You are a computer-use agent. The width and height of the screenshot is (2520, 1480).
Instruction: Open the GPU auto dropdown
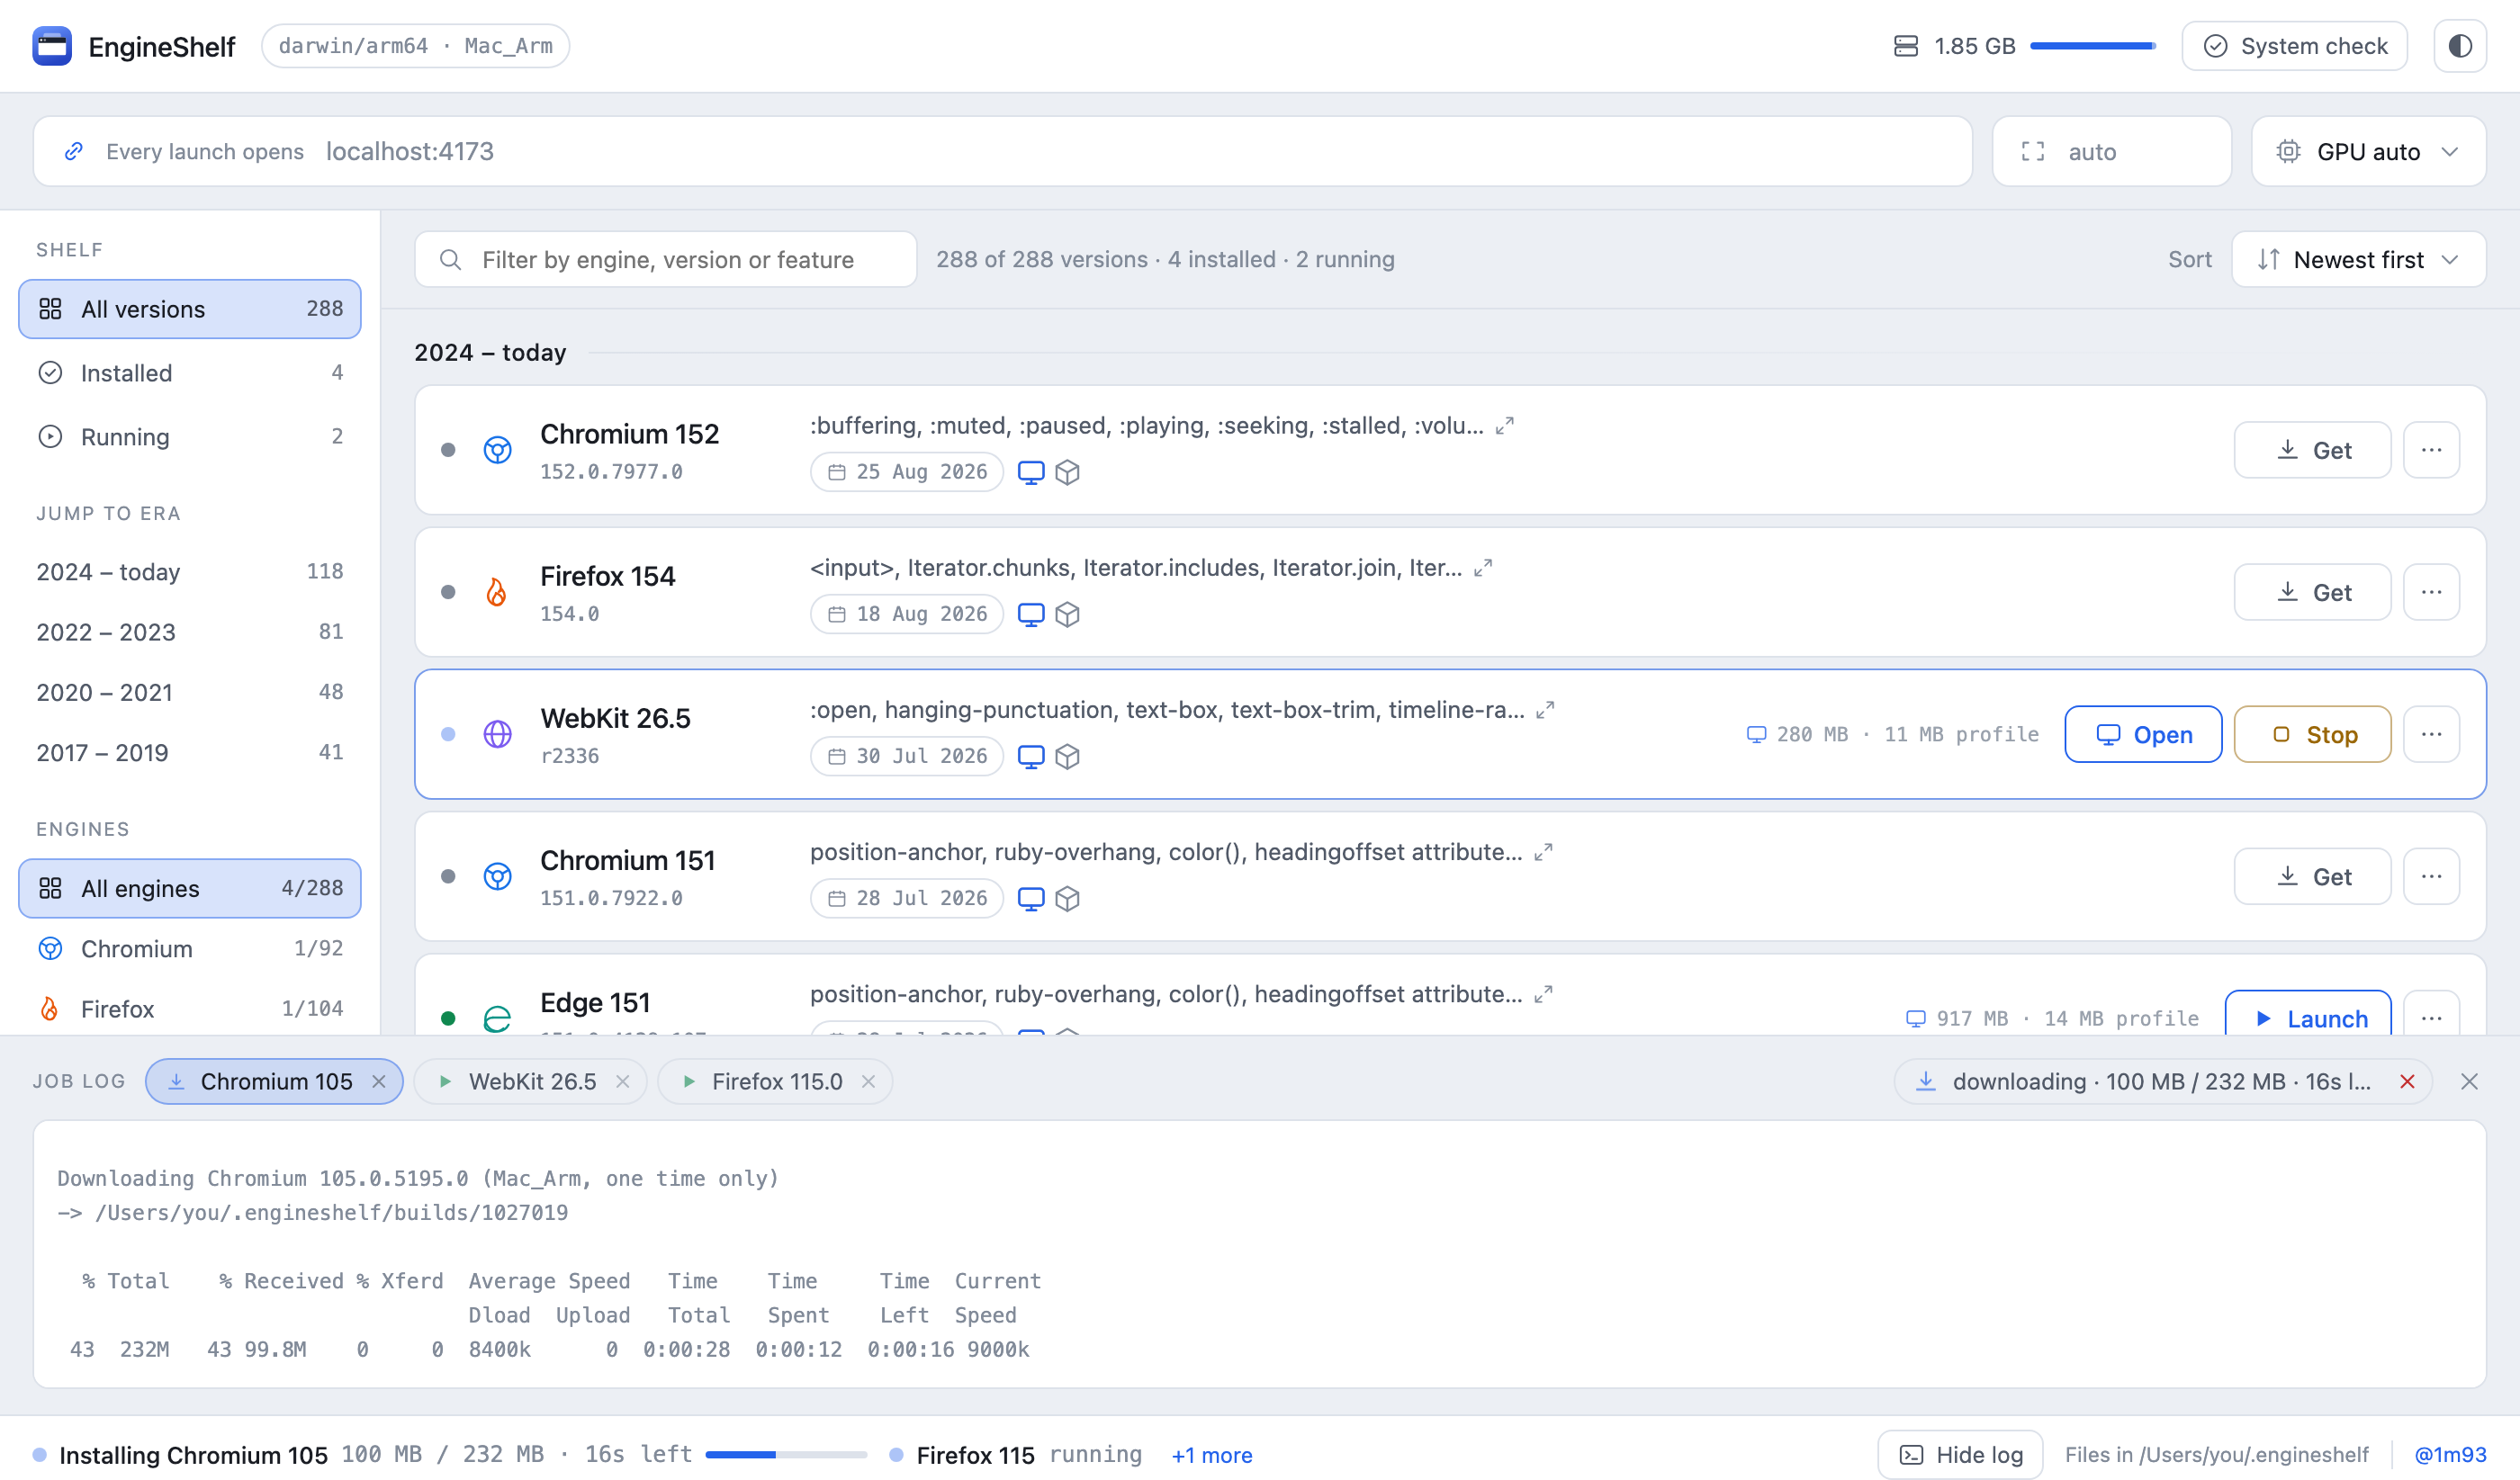tap(2368, 151)
